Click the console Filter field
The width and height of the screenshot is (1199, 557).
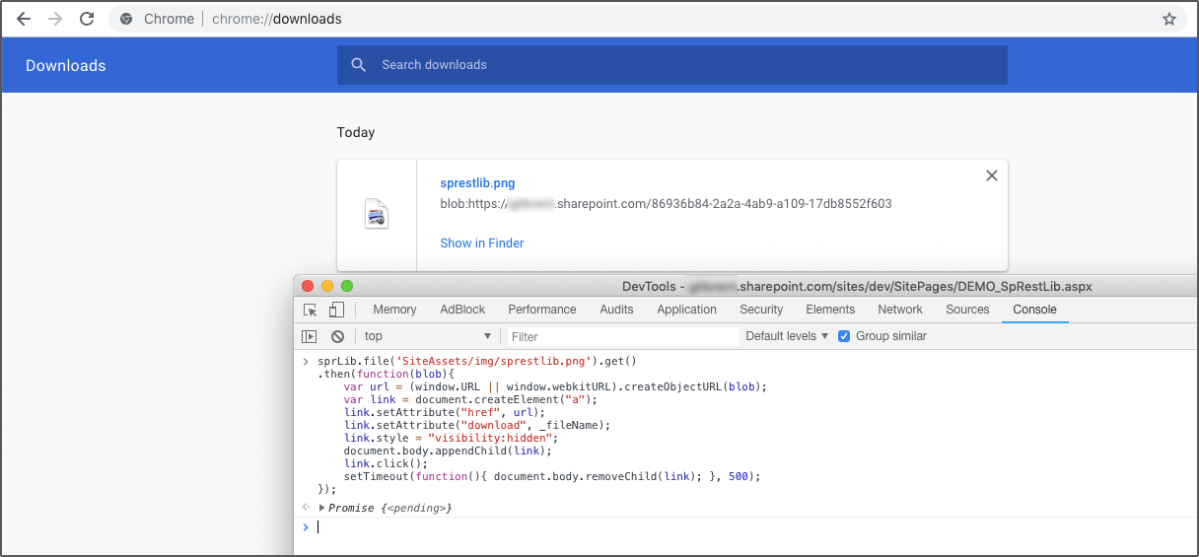tap(621, 336)
